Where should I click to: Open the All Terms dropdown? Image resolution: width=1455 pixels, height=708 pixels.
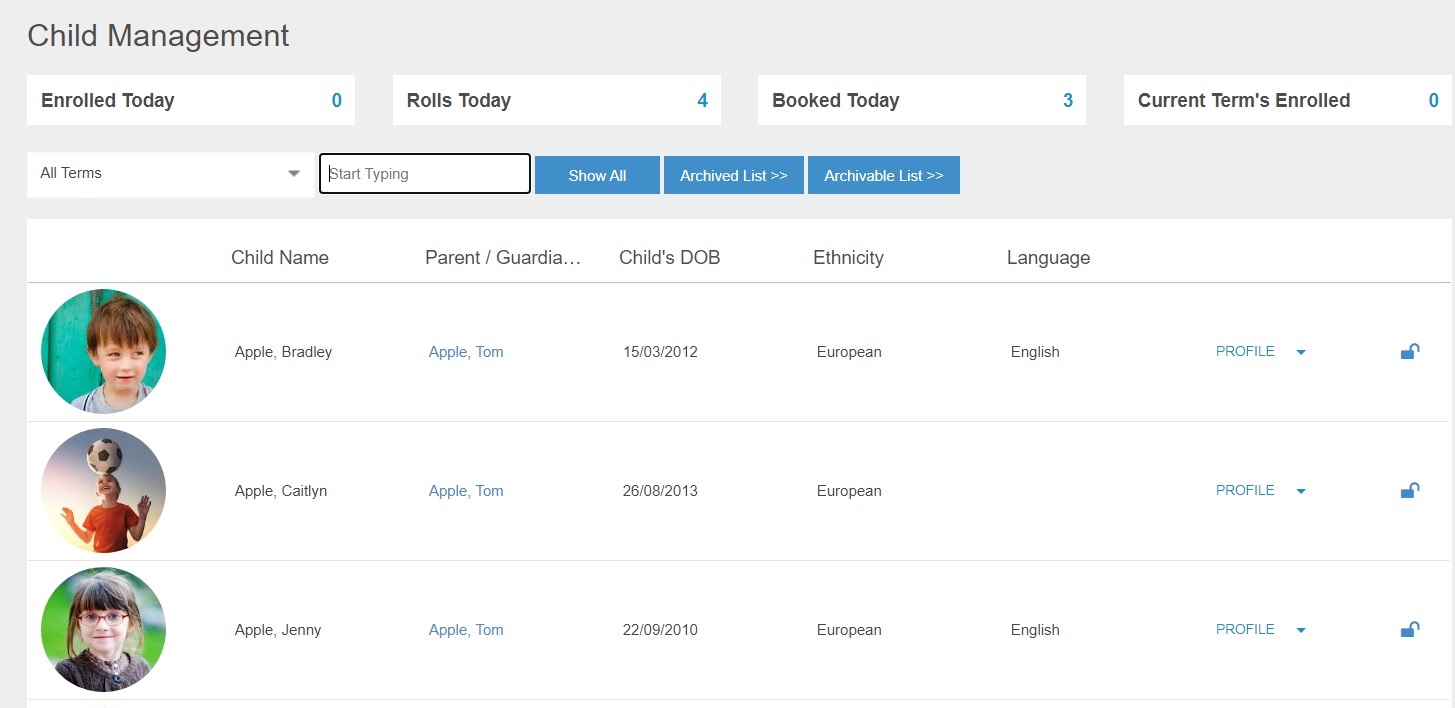[x=171, y=174]
